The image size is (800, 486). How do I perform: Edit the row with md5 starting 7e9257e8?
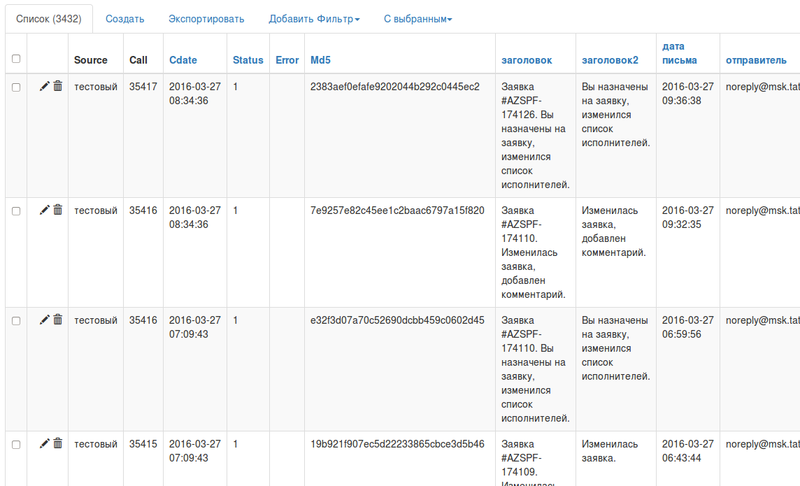44,210
